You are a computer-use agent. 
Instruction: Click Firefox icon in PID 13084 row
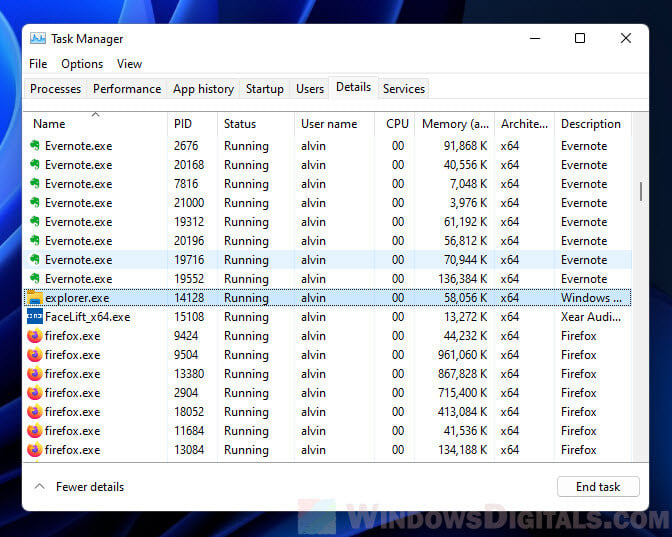(x=35, y=450)
